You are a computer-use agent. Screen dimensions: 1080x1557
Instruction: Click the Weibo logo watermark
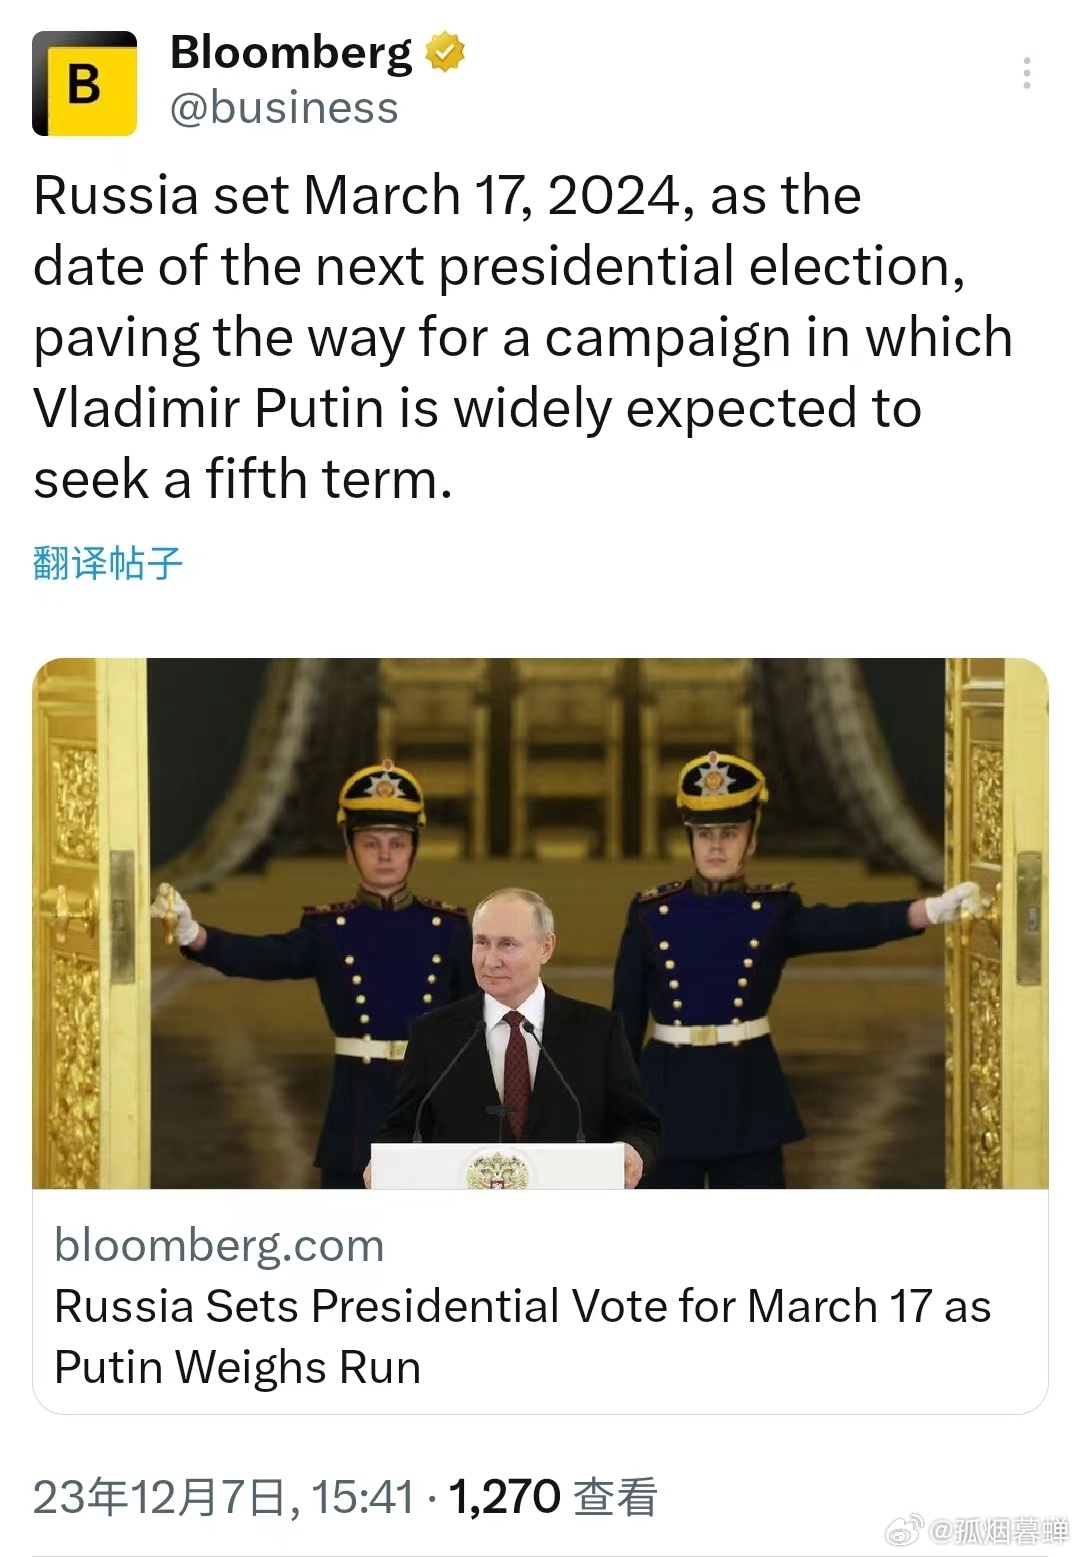pyautogui.click(x=905, y=1530)
